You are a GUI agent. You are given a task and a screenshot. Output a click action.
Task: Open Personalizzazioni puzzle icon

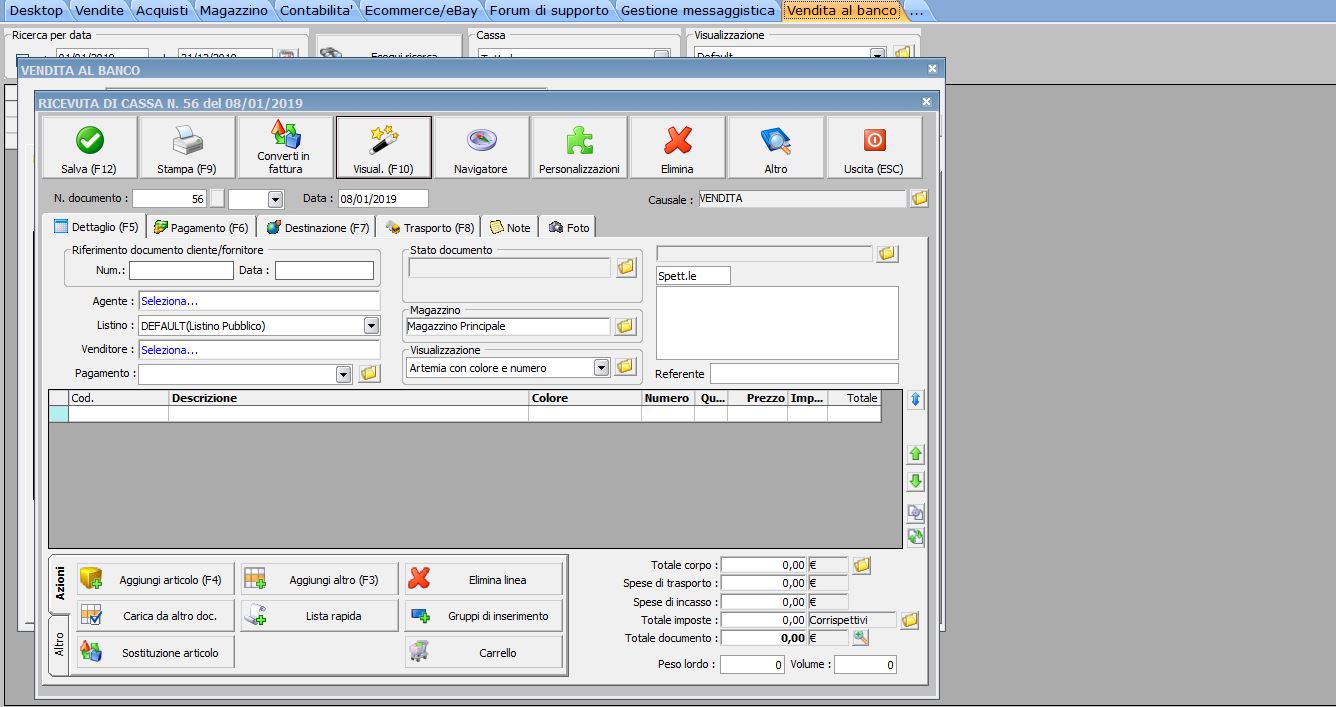(x=579, y=147)
